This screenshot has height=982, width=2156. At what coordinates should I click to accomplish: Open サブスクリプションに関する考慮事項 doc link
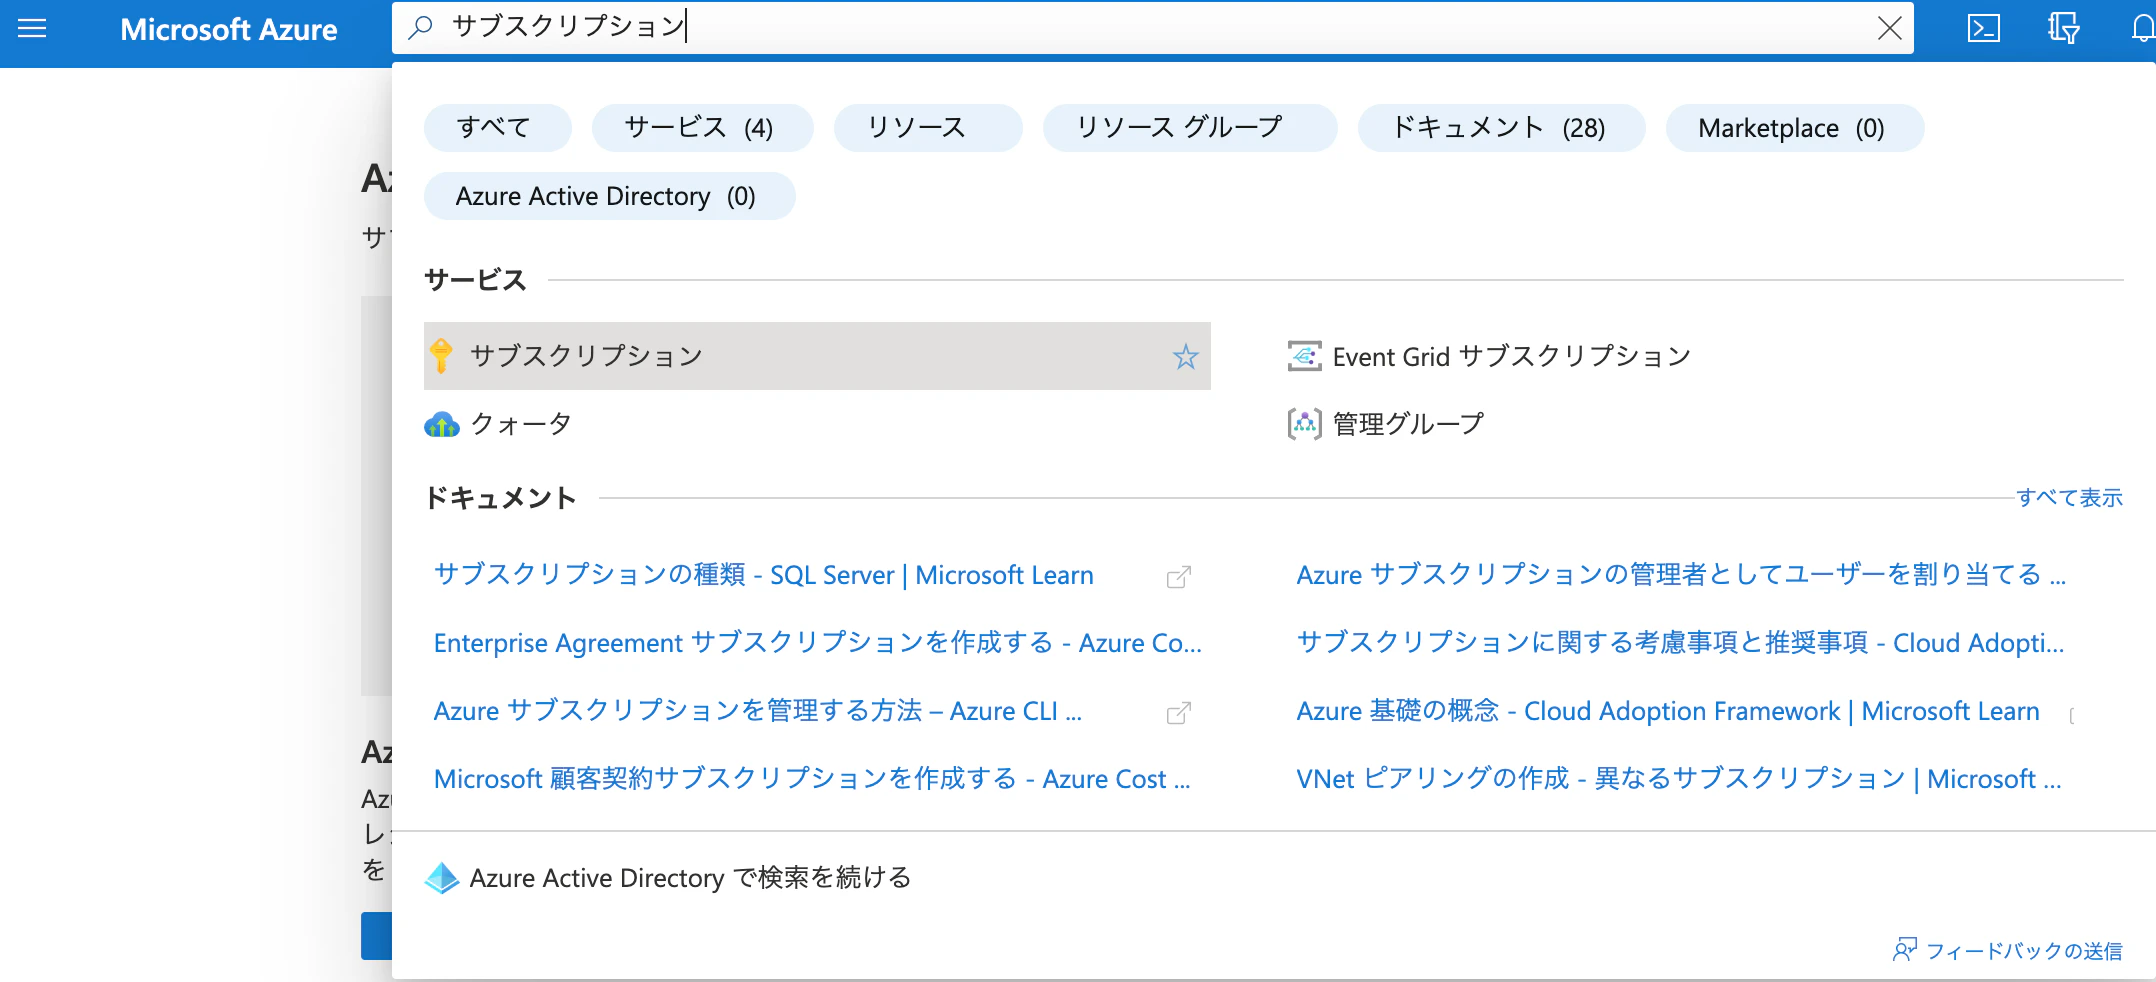(1680, 643)
